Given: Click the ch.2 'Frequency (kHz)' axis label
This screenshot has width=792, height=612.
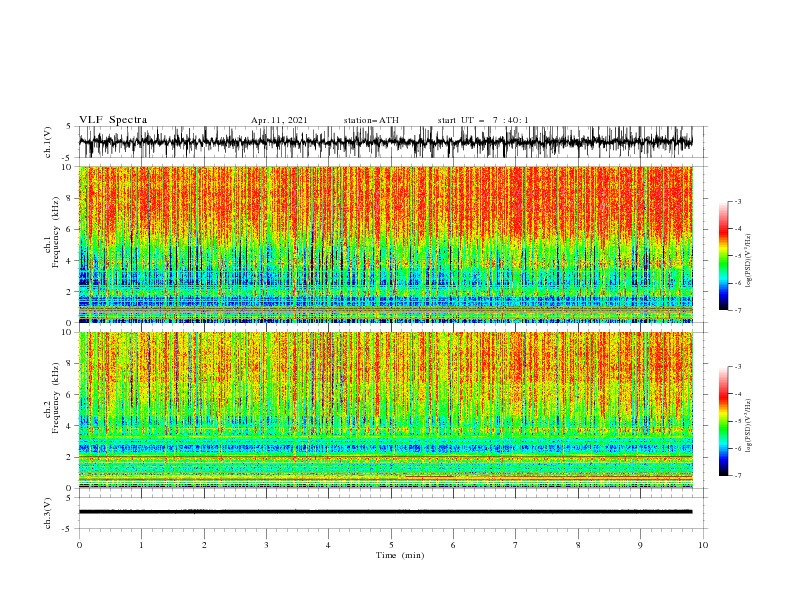Looking at the screenshot, I should (x=54, y=397).
